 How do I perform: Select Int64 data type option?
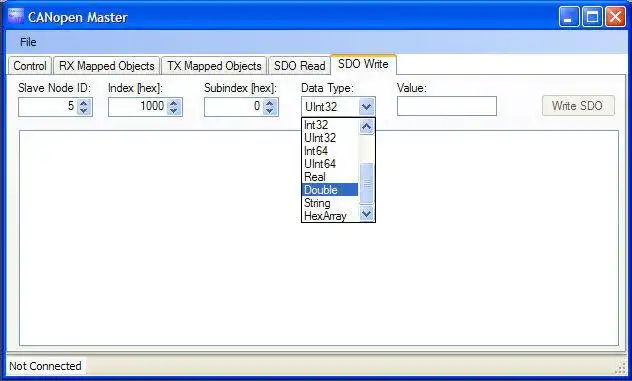[x=330, y=151]
